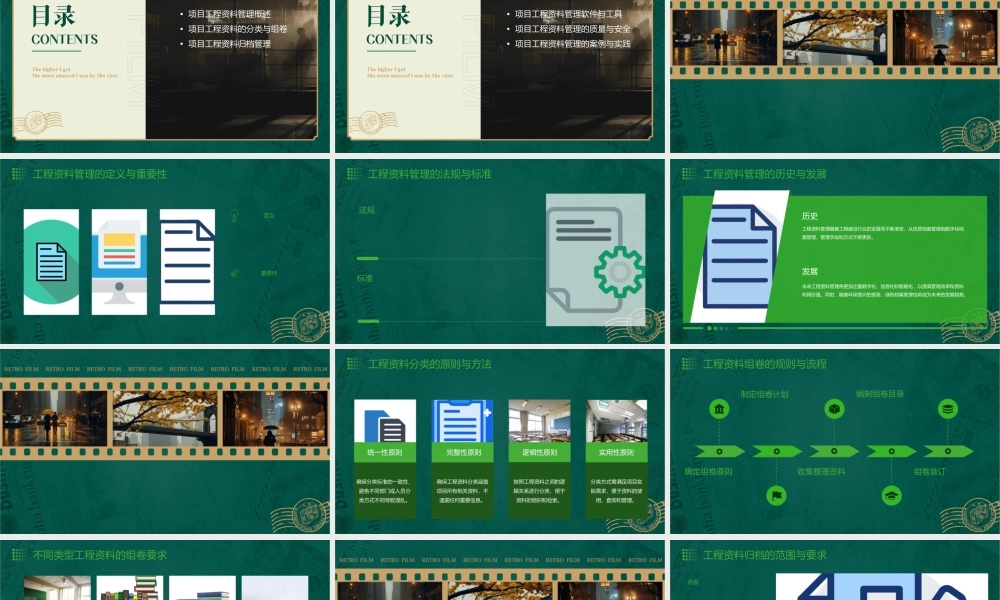This screenshot has height=600, width=1000.
Task: Select the 完整性原则 green label
Action: [x=462, y=453]
